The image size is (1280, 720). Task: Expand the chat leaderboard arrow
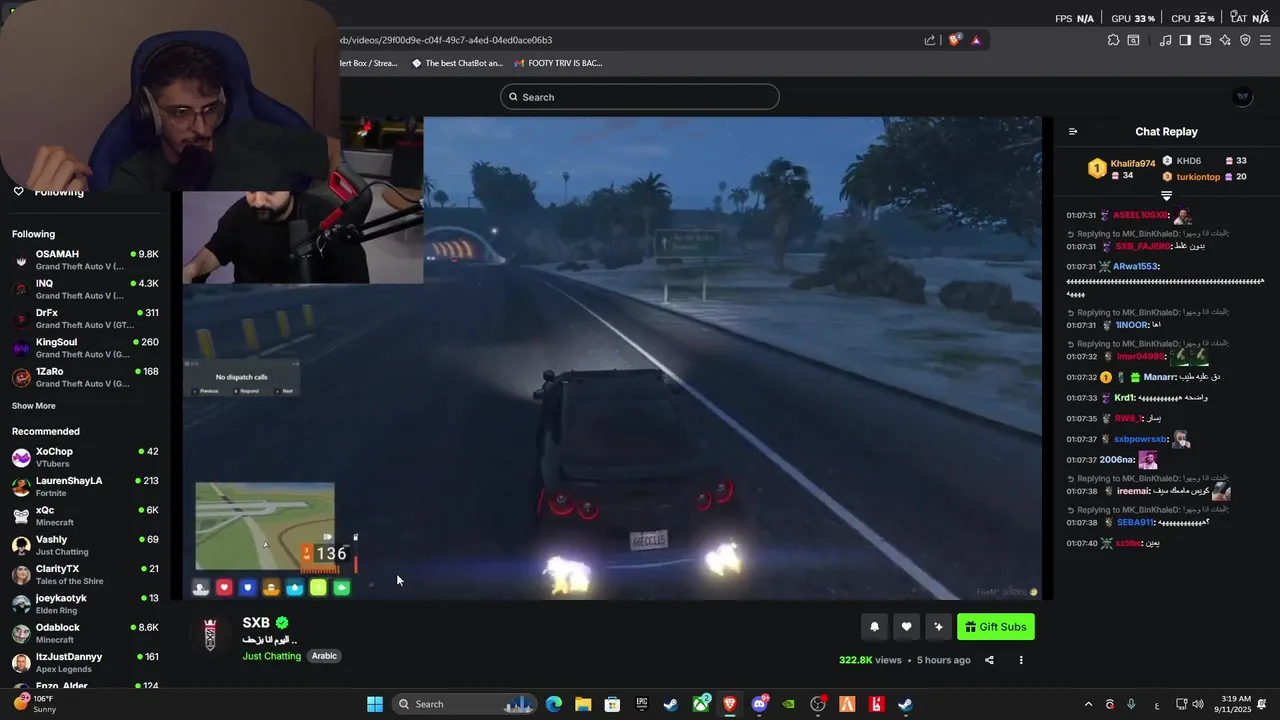coord(1166,195)
